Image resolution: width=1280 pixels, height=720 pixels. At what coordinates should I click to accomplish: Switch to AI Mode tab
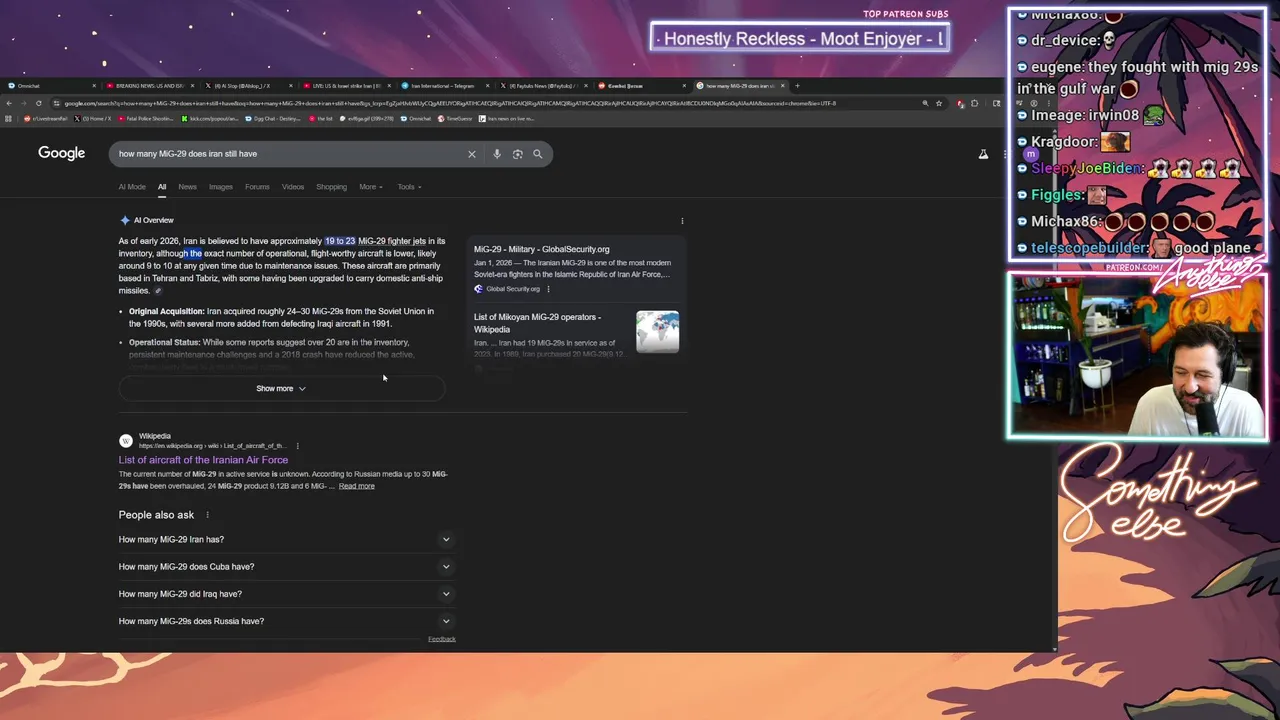(132, 187)
